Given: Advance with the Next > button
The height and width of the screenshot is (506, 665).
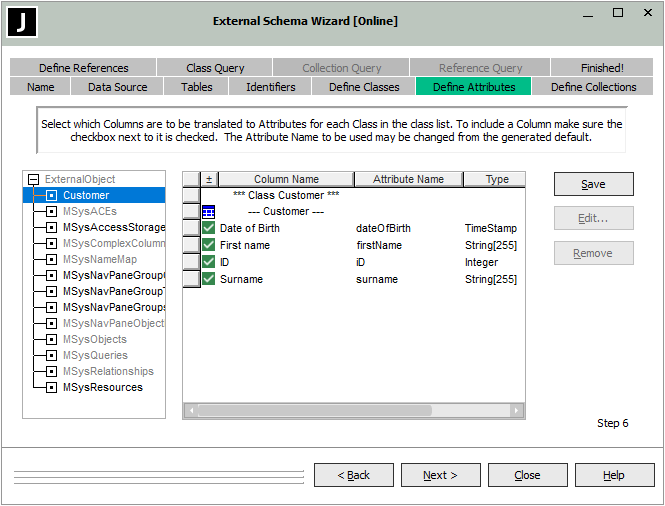Looking at the screenshot, I should (x=441, y=475).
